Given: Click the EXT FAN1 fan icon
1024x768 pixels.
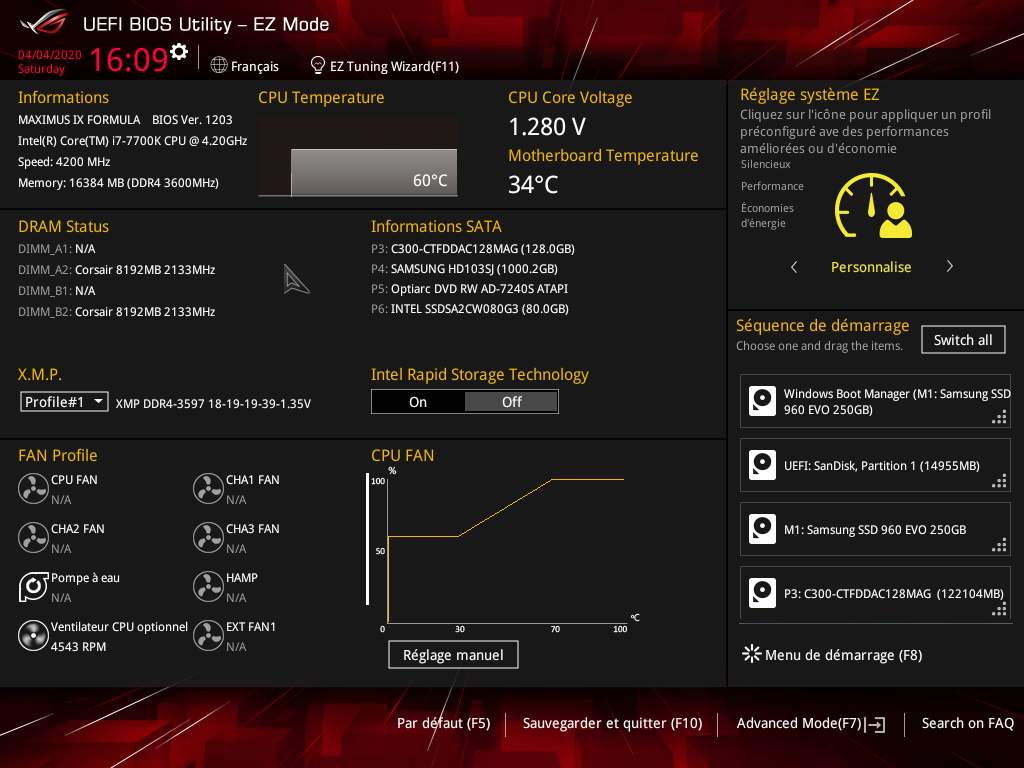Looking at the screenshot, I should pyautogui.click(x=208, y=635).
